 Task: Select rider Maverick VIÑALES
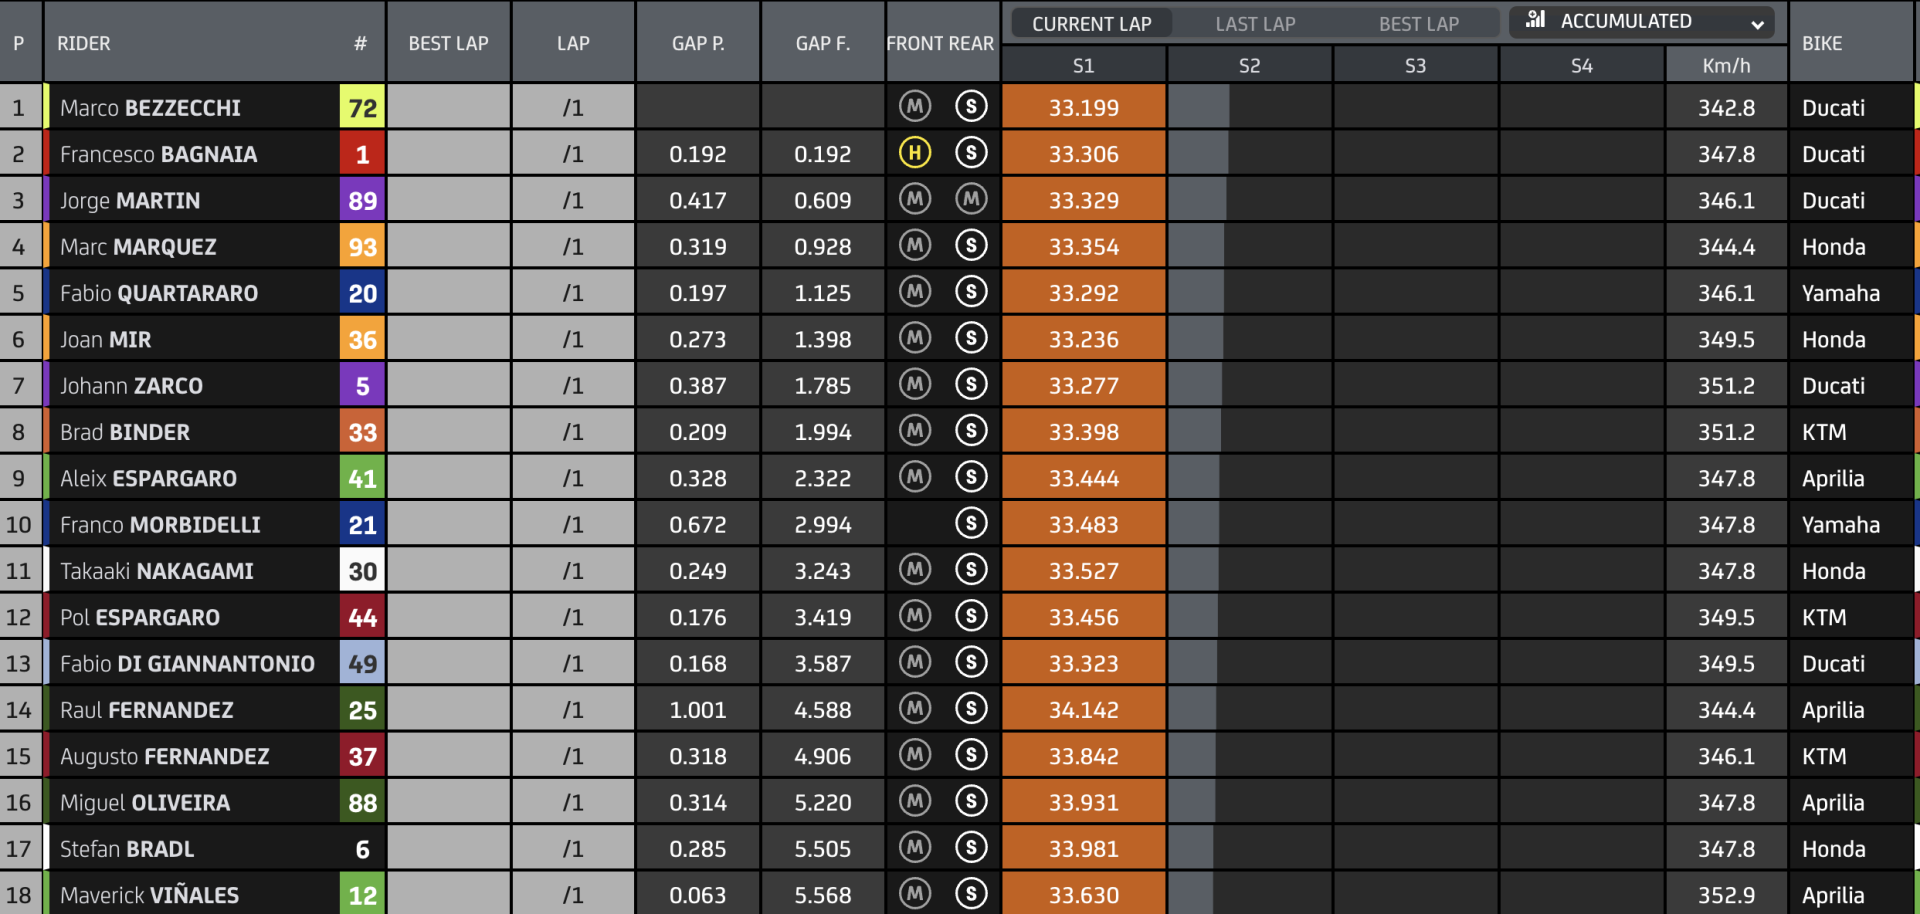(x=149, y=895)
